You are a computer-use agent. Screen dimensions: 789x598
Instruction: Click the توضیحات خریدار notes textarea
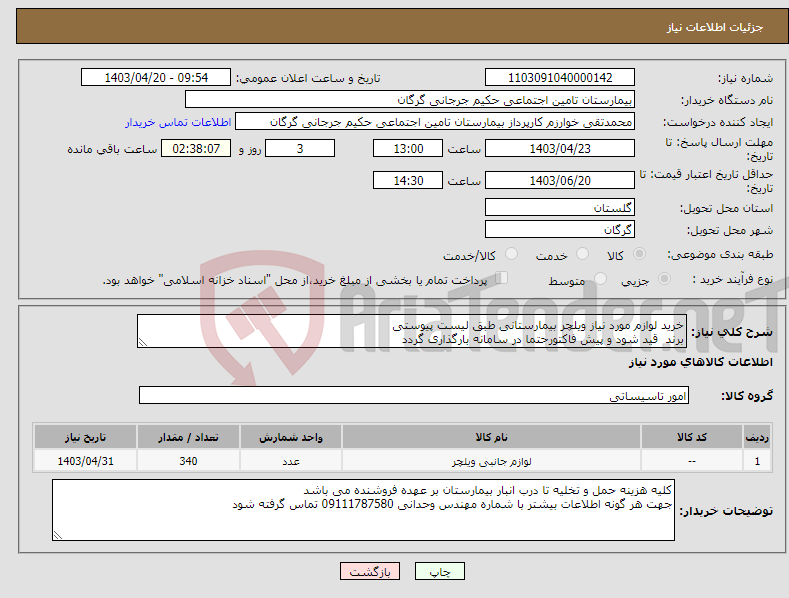pyautogui.click(x=363, y=510)
